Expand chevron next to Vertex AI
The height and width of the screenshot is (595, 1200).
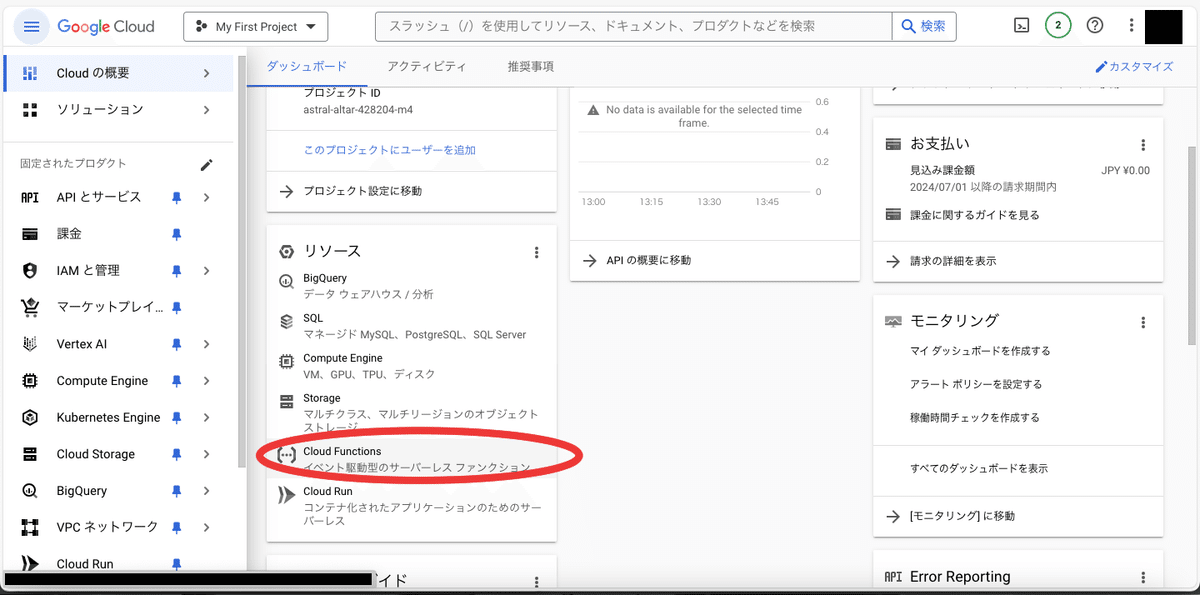click(x=206, y=344)
